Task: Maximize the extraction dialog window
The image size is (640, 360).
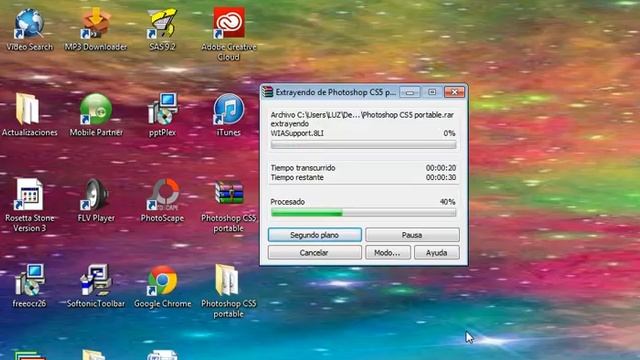Action: (432, 92)
